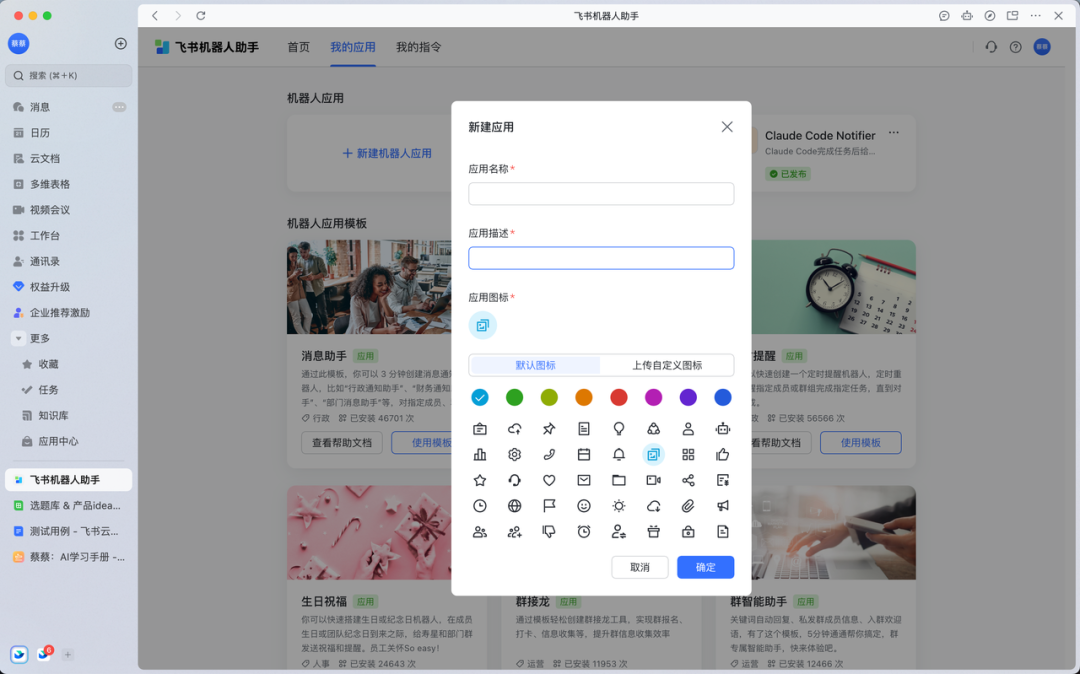
Task: Focus the 应用名称 input field
Action: point(601,193)
